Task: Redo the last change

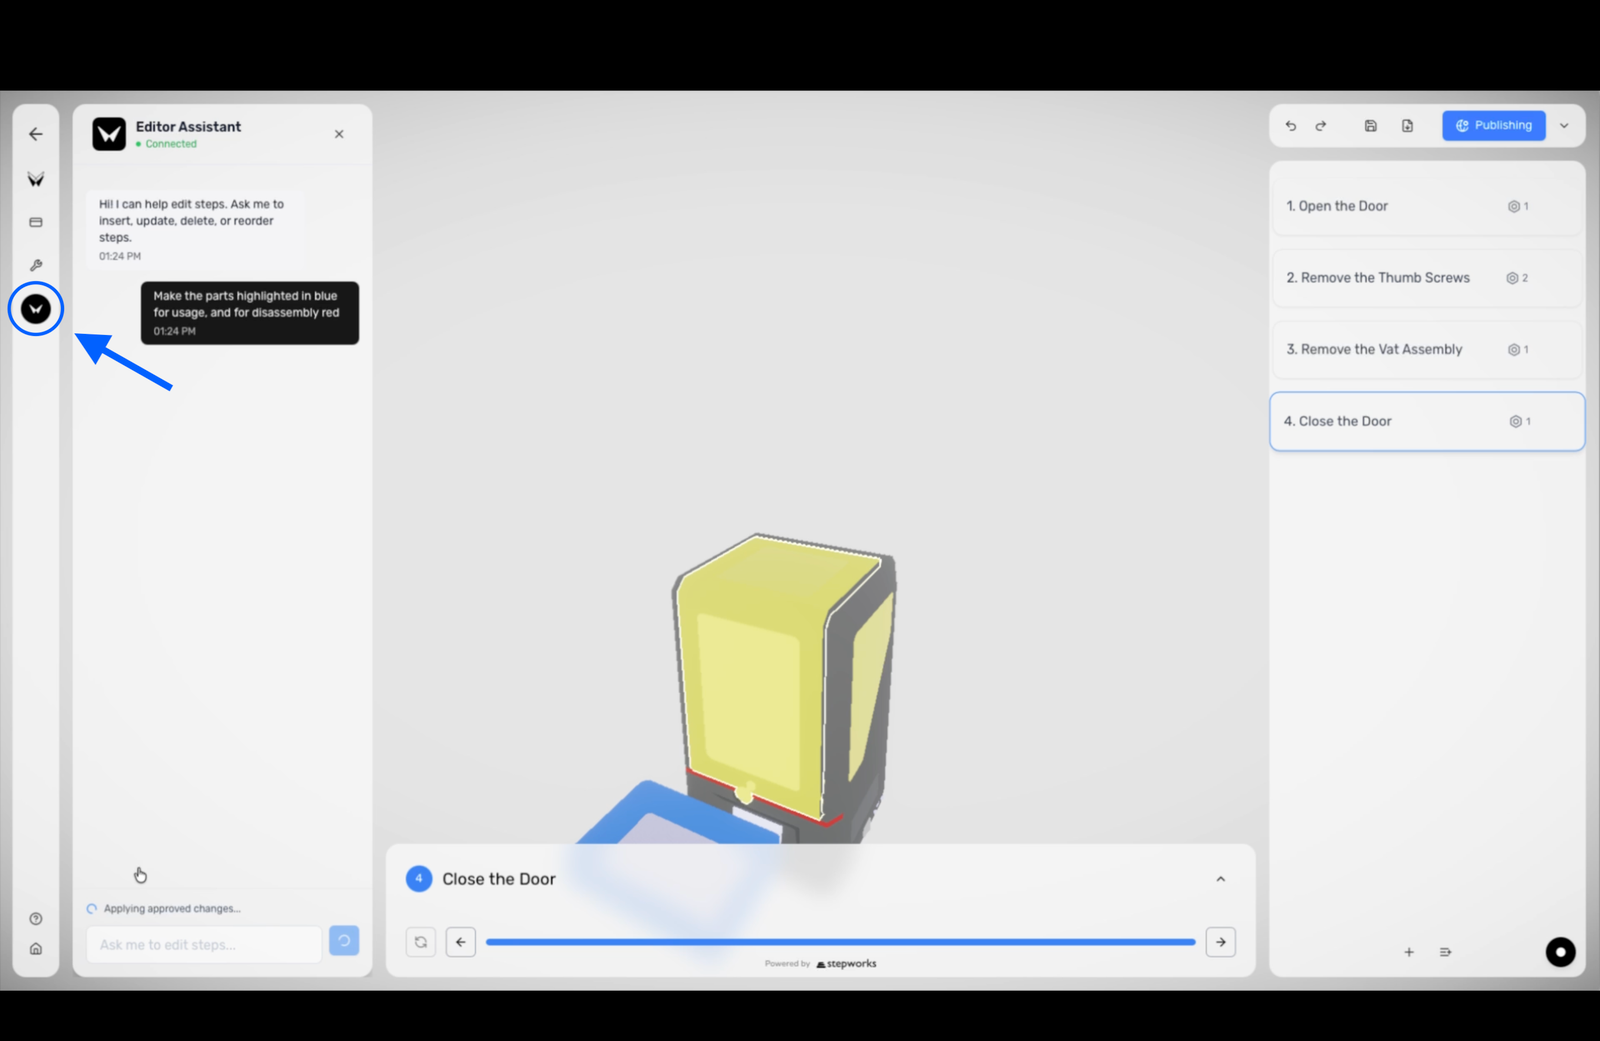Action: 1321,126
